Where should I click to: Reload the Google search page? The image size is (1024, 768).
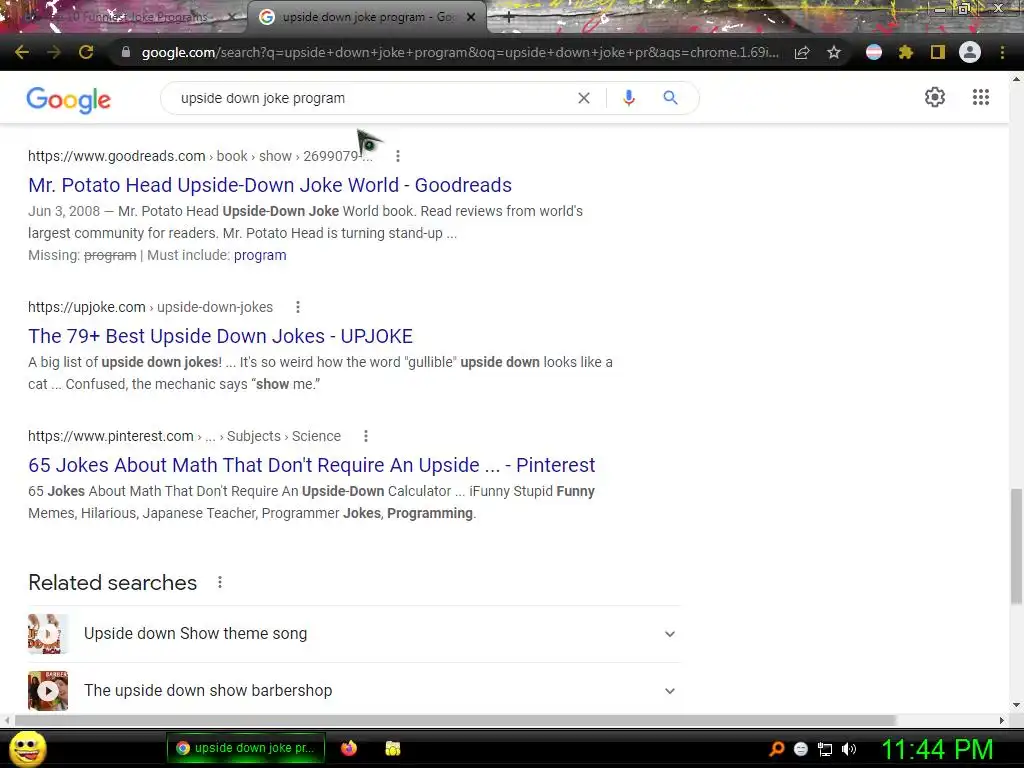click(86, 52)
